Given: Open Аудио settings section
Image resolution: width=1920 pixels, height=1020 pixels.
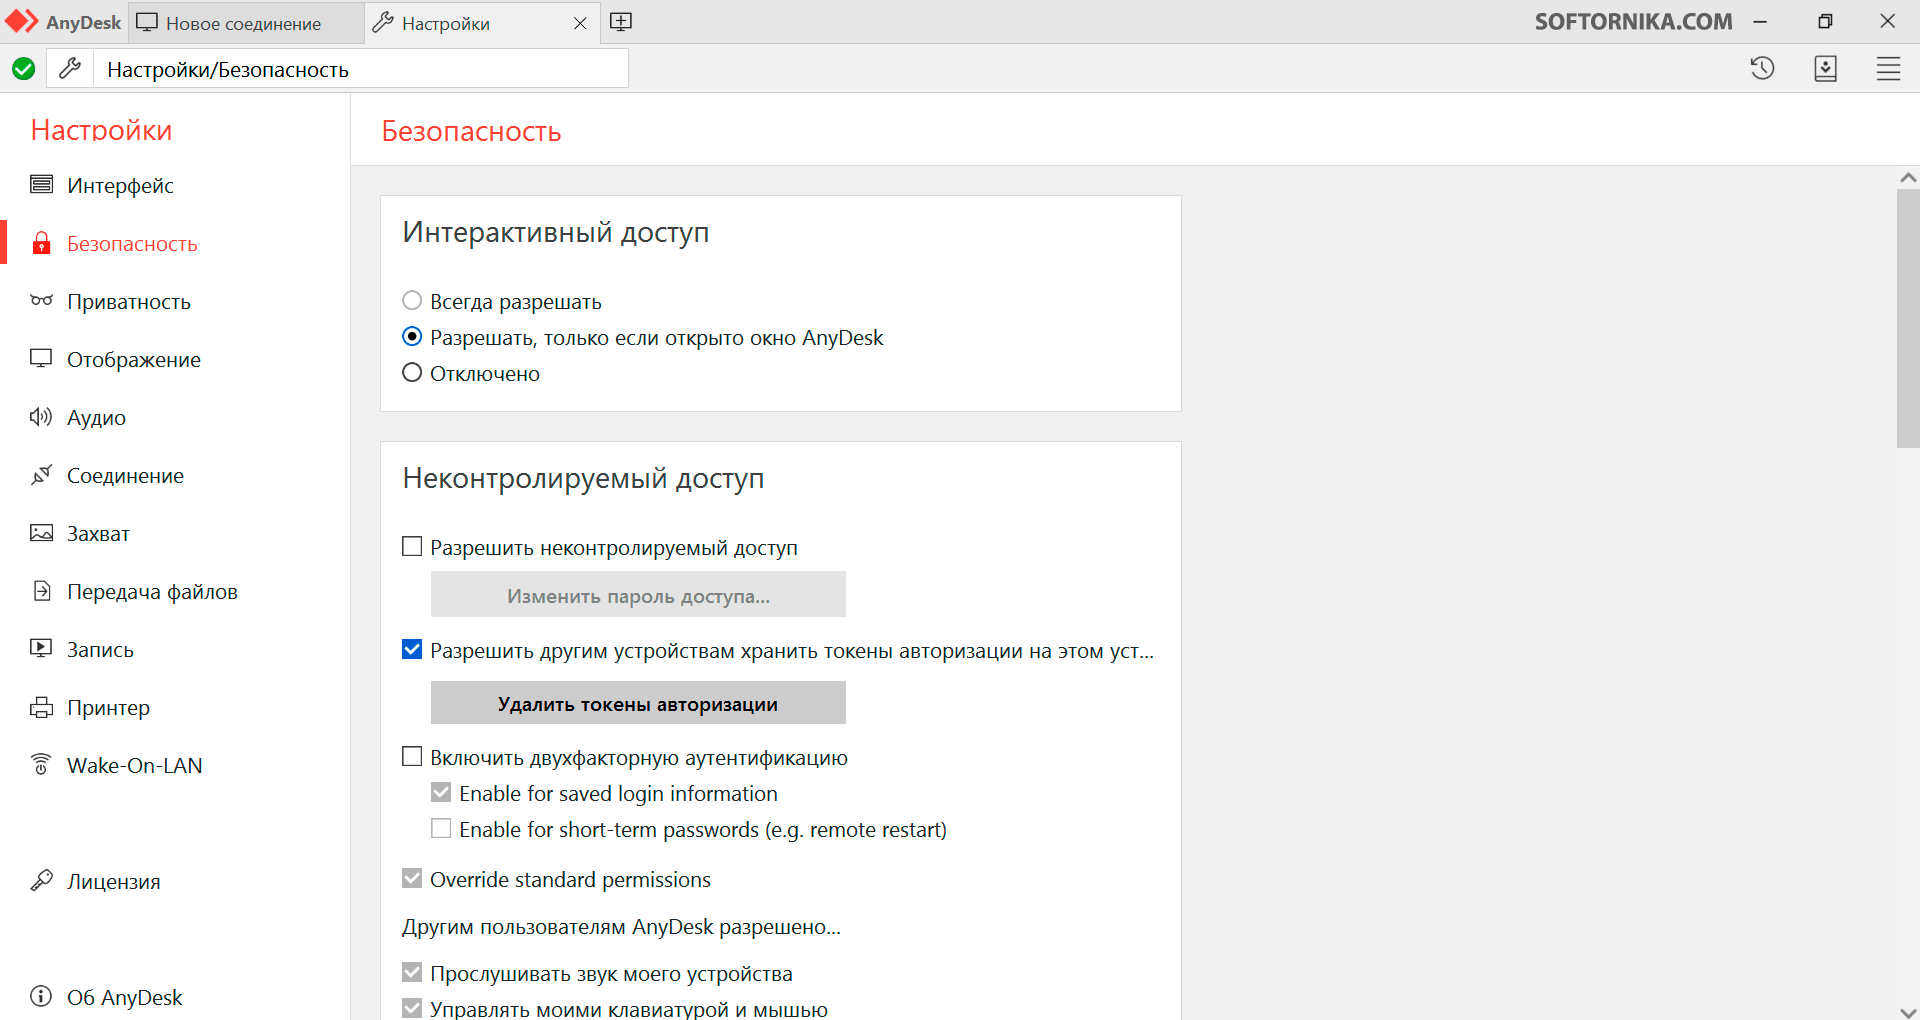Looking at the screenshot, I should coord(96,417).
